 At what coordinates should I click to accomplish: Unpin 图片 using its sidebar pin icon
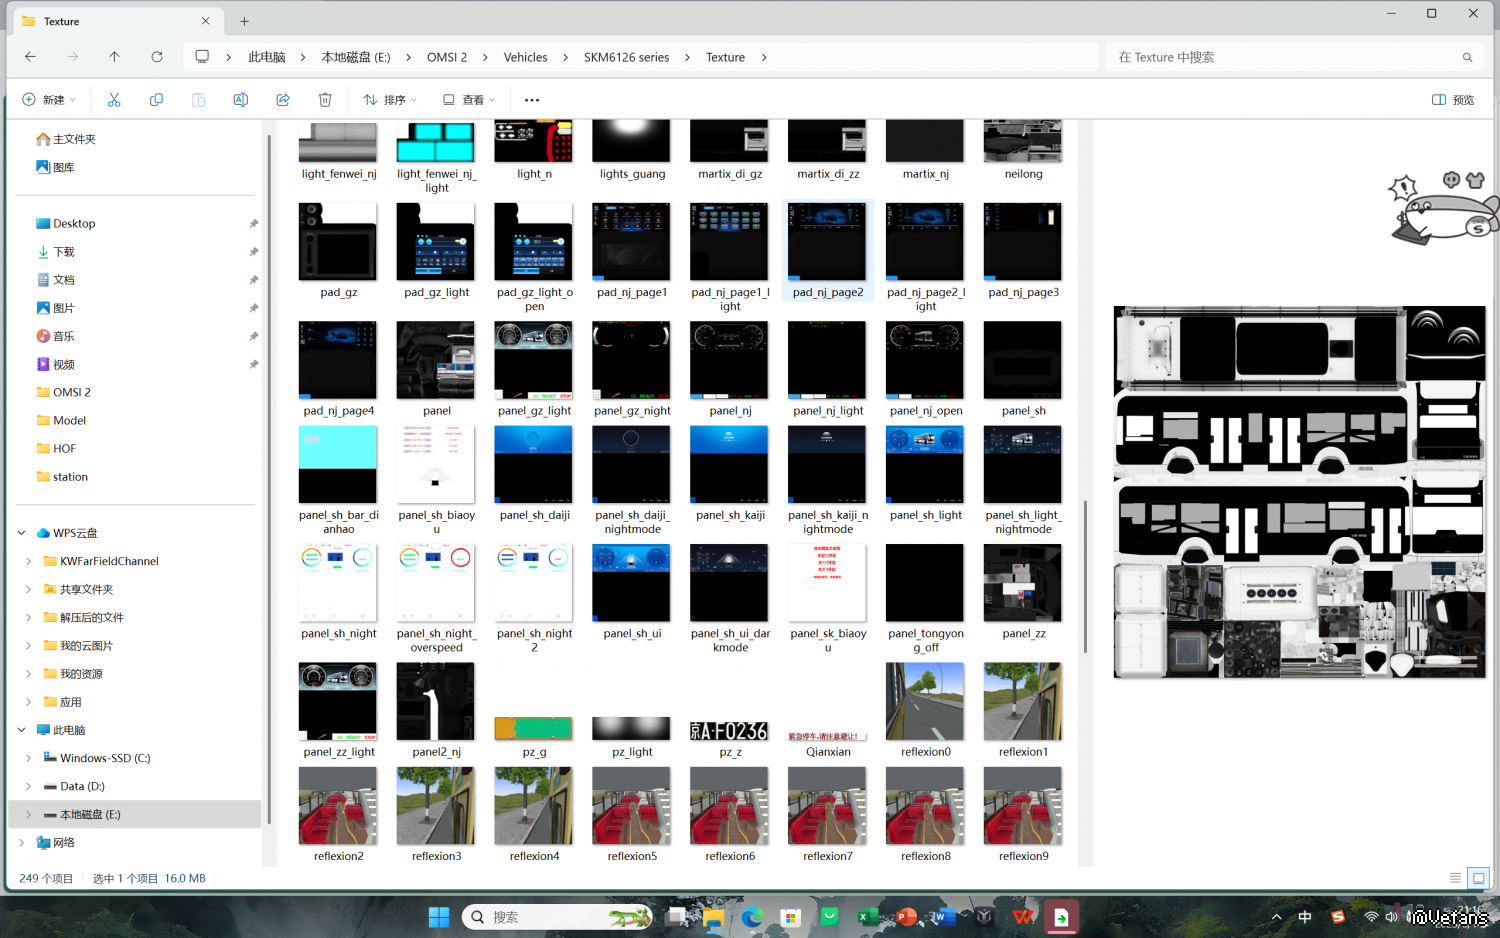[254, 308]
